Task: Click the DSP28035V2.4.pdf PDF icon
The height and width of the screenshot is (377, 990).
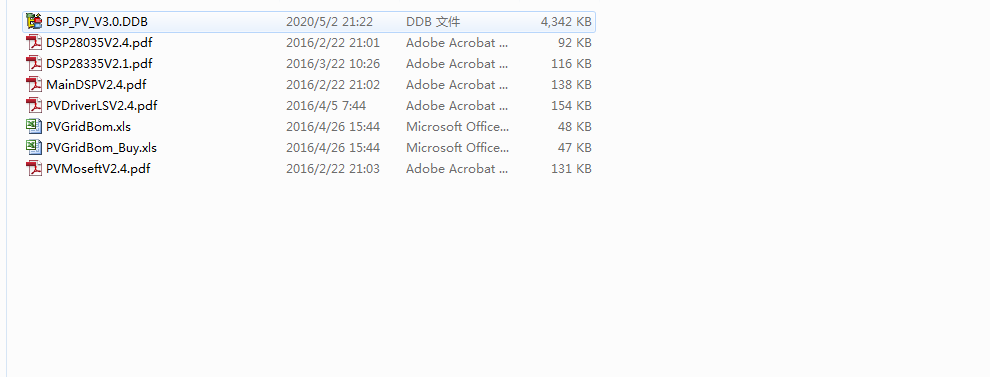Action: (34, 43)
